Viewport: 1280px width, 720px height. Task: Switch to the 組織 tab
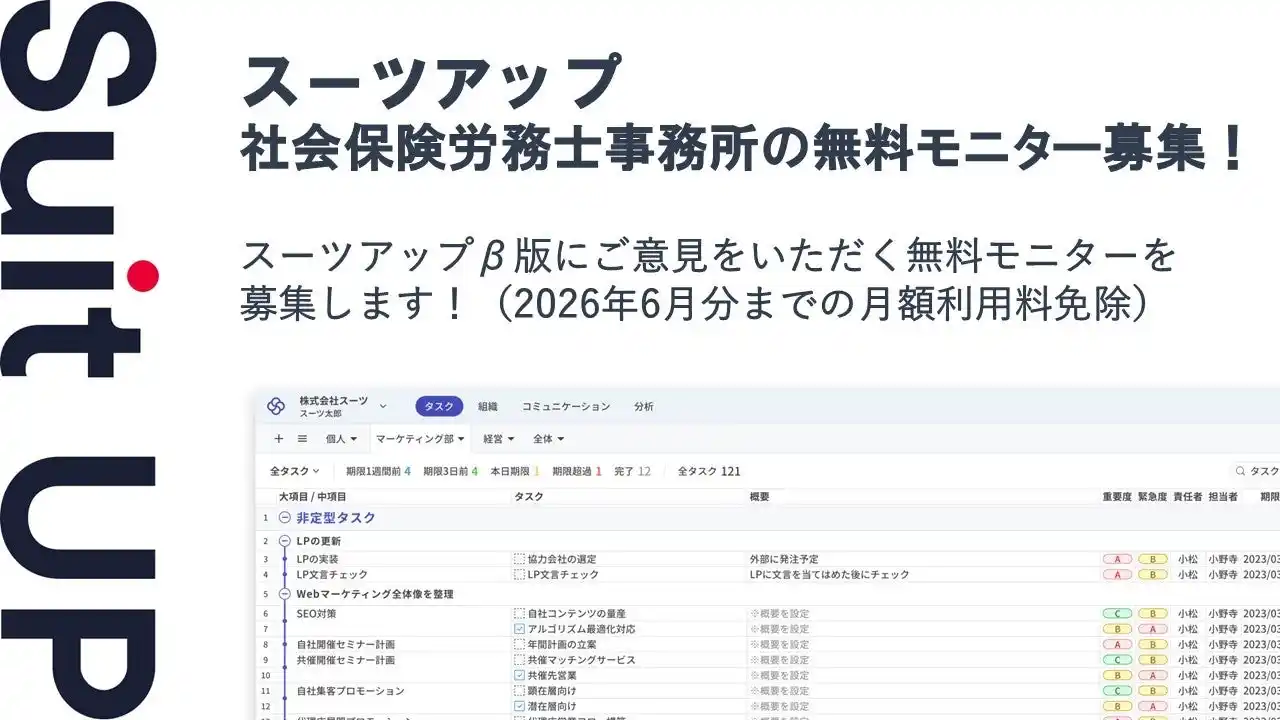(x=489, y=406)
